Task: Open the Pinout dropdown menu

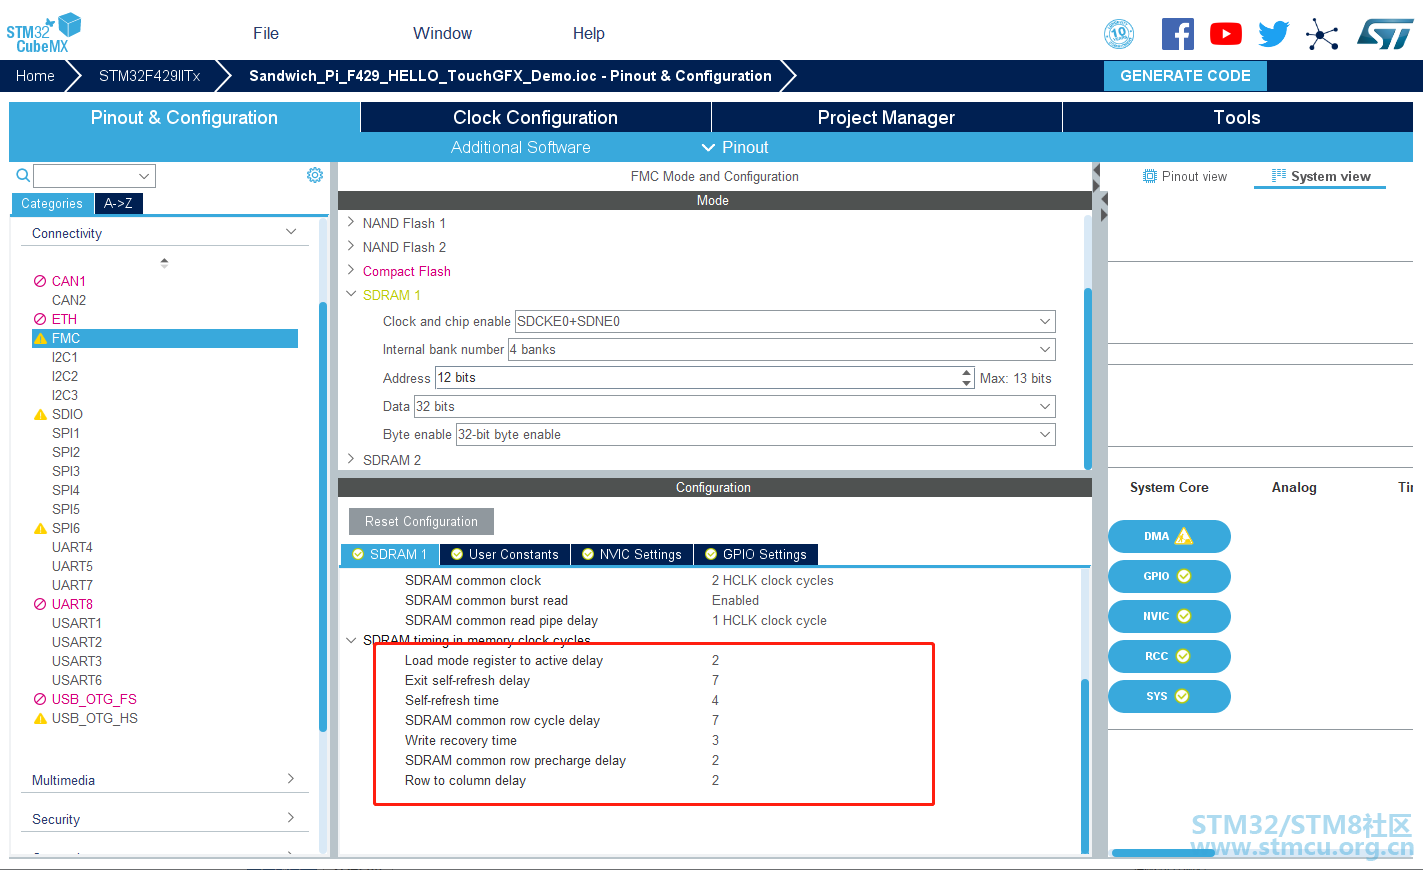Action: pyautogui.click(x=735, y=147)
